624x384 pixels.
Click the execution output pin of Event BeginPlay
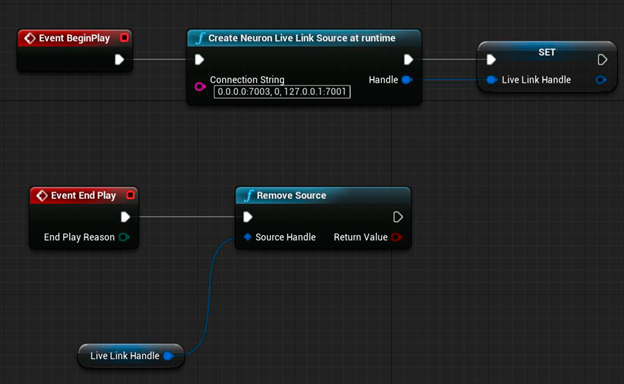coord(119,60)
